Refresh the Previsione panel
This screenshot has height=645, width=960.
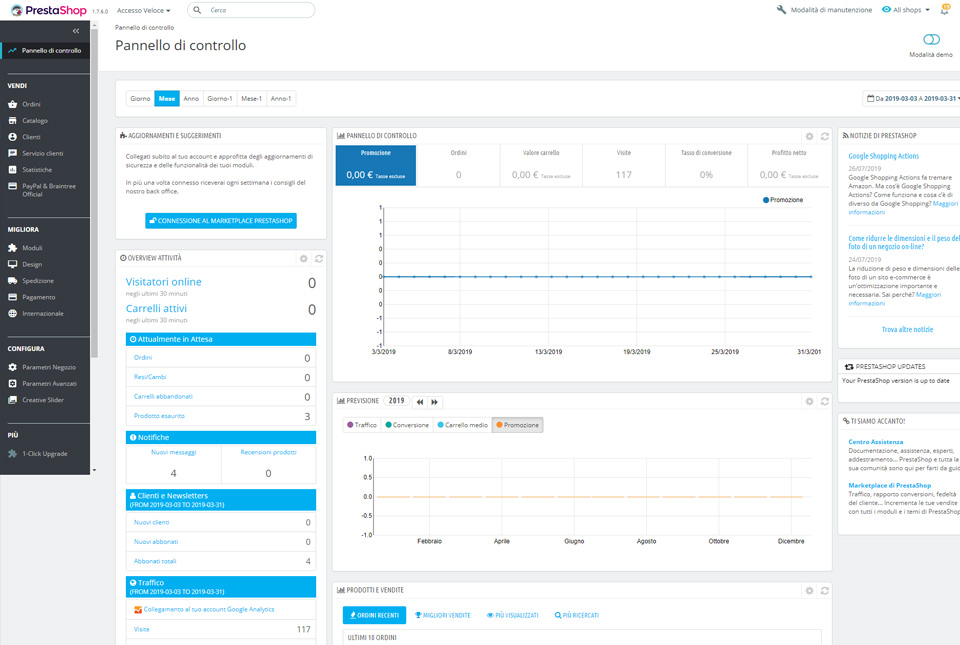click(x=825, y=401)
